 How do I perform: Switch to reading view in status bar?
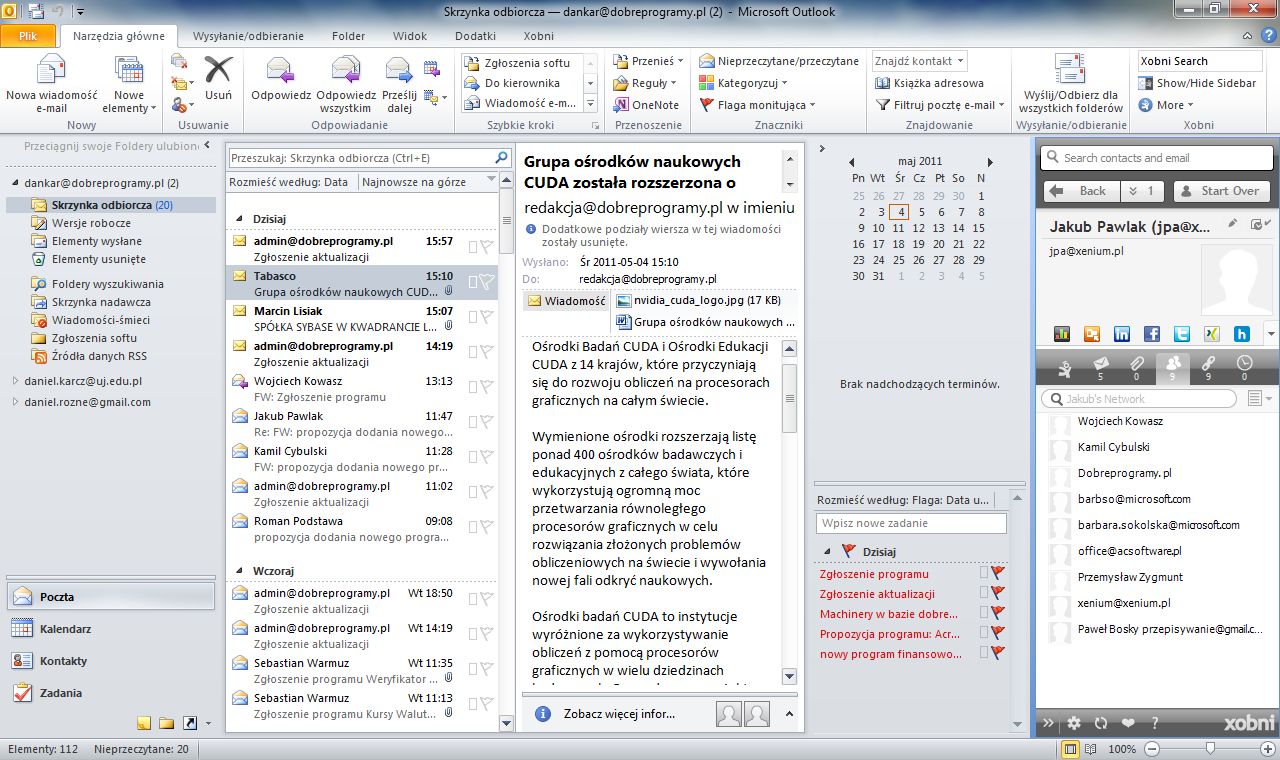pos(1093,749)
